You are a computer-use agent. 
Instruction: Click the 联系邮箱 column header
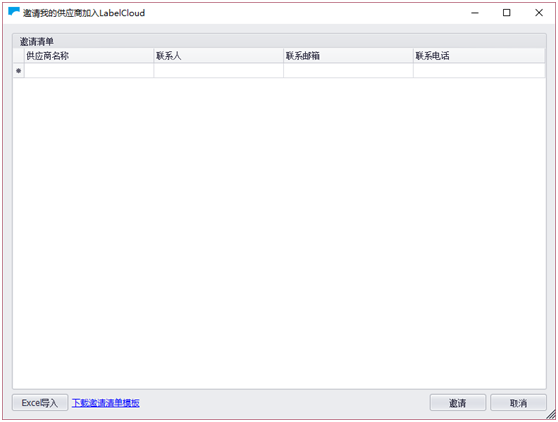(348, 56)
